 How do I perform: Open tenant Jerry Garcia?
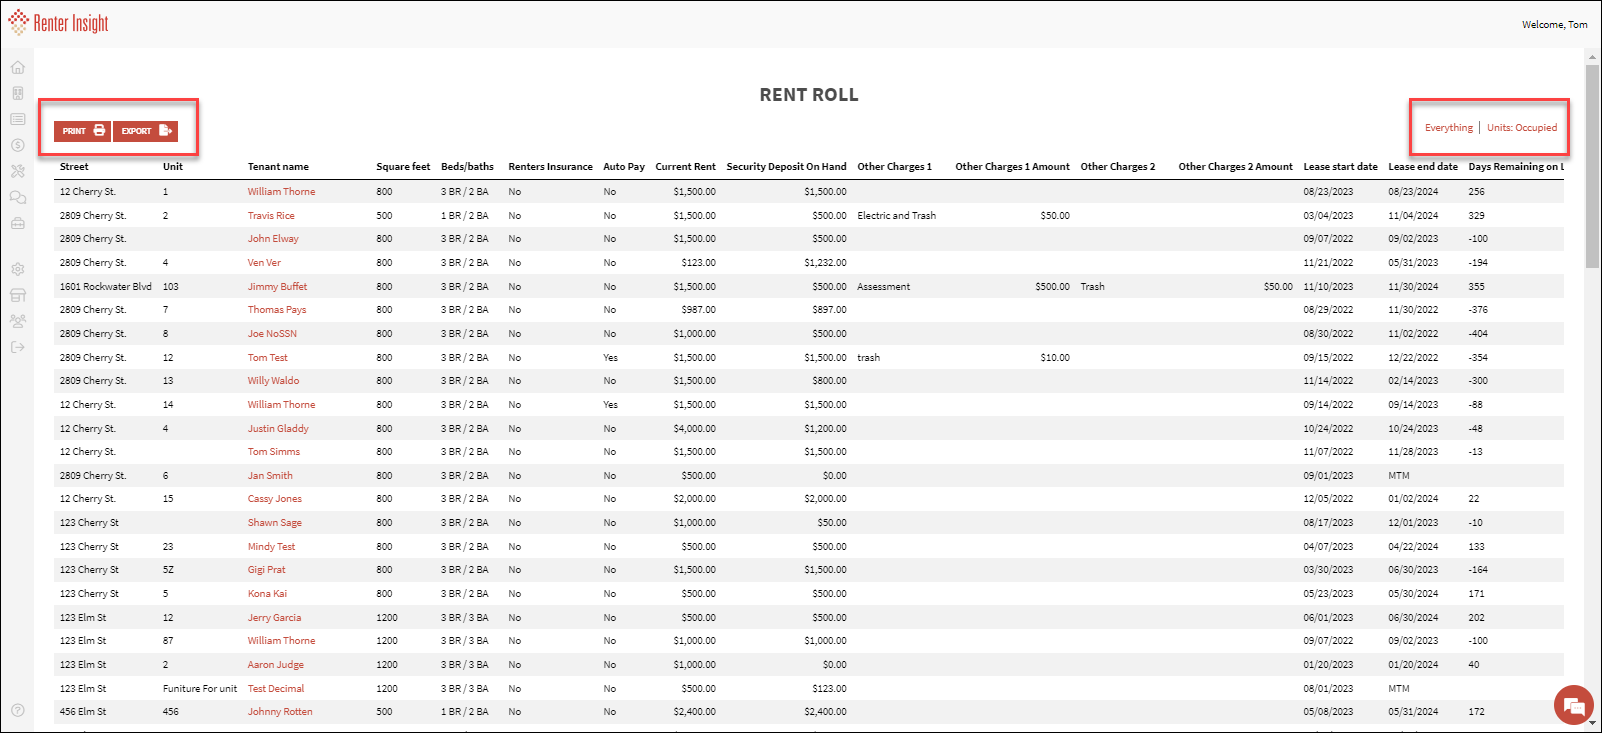(274, 617)
